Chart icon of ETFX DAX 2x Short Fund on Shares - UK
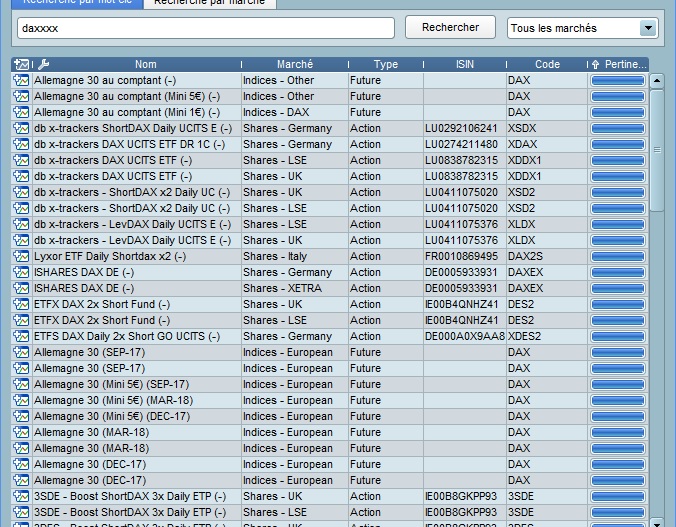This screenshot has width=676, height=527. pos(21,304)
